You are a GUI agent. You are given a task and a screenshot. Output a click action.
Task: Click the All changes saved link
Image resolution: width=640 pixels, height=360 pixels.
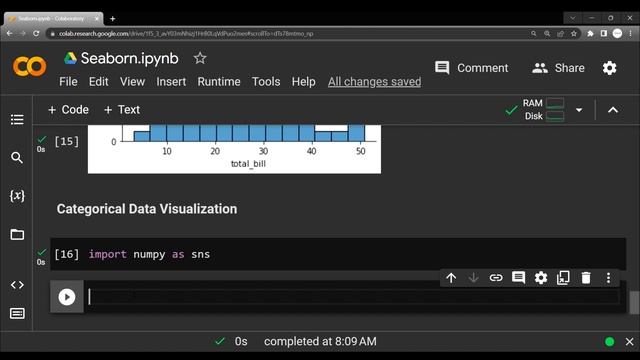[374, 82]
